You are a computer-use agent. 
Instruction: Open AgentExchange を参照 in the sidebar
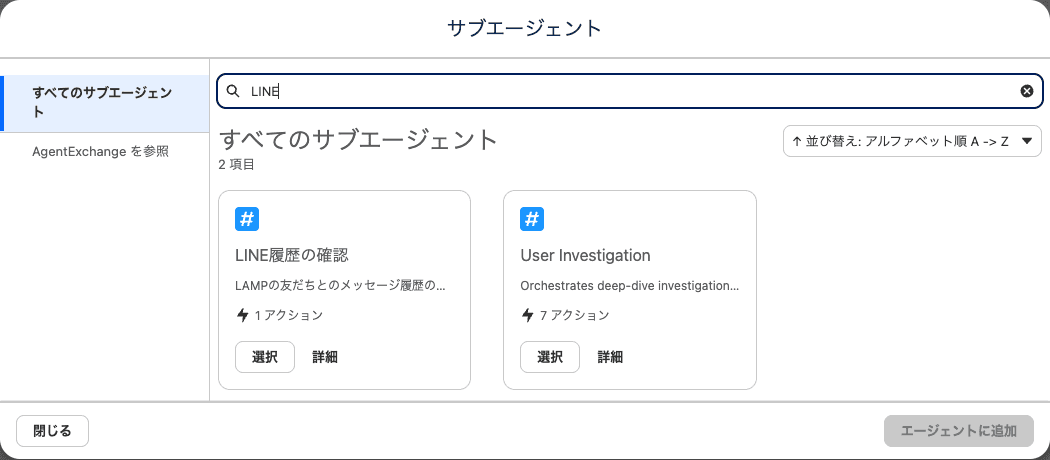point(100,152)
